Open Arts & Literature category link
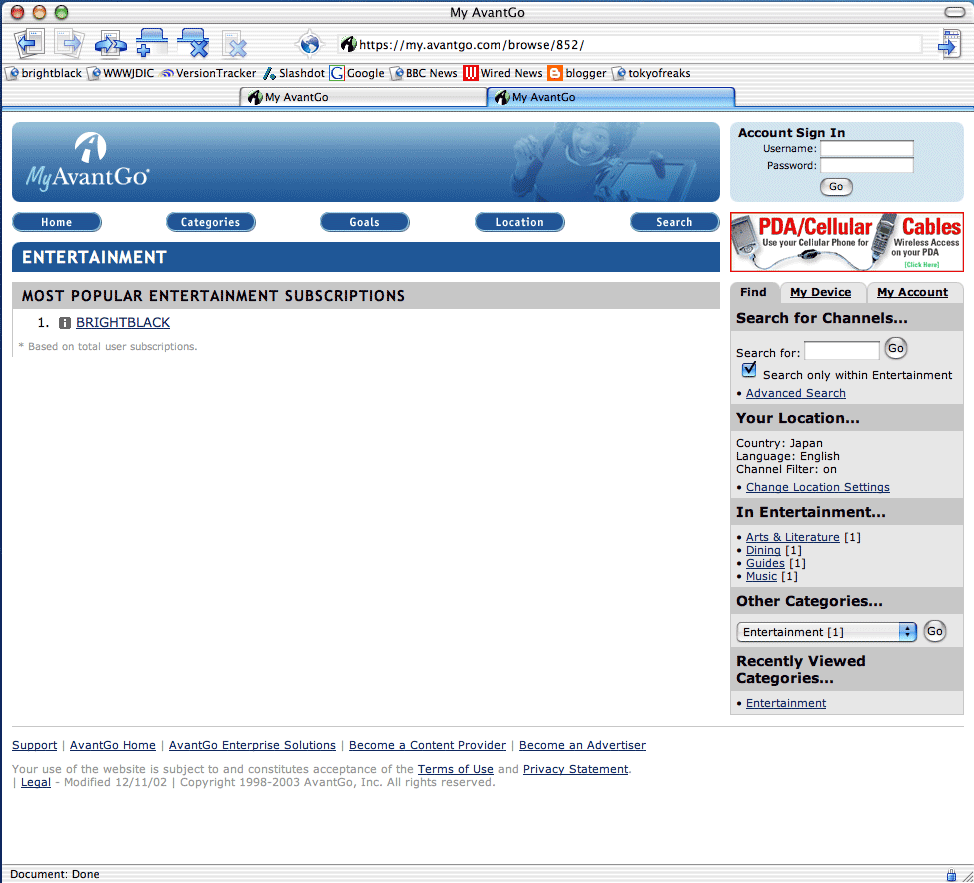 (793, 537)
